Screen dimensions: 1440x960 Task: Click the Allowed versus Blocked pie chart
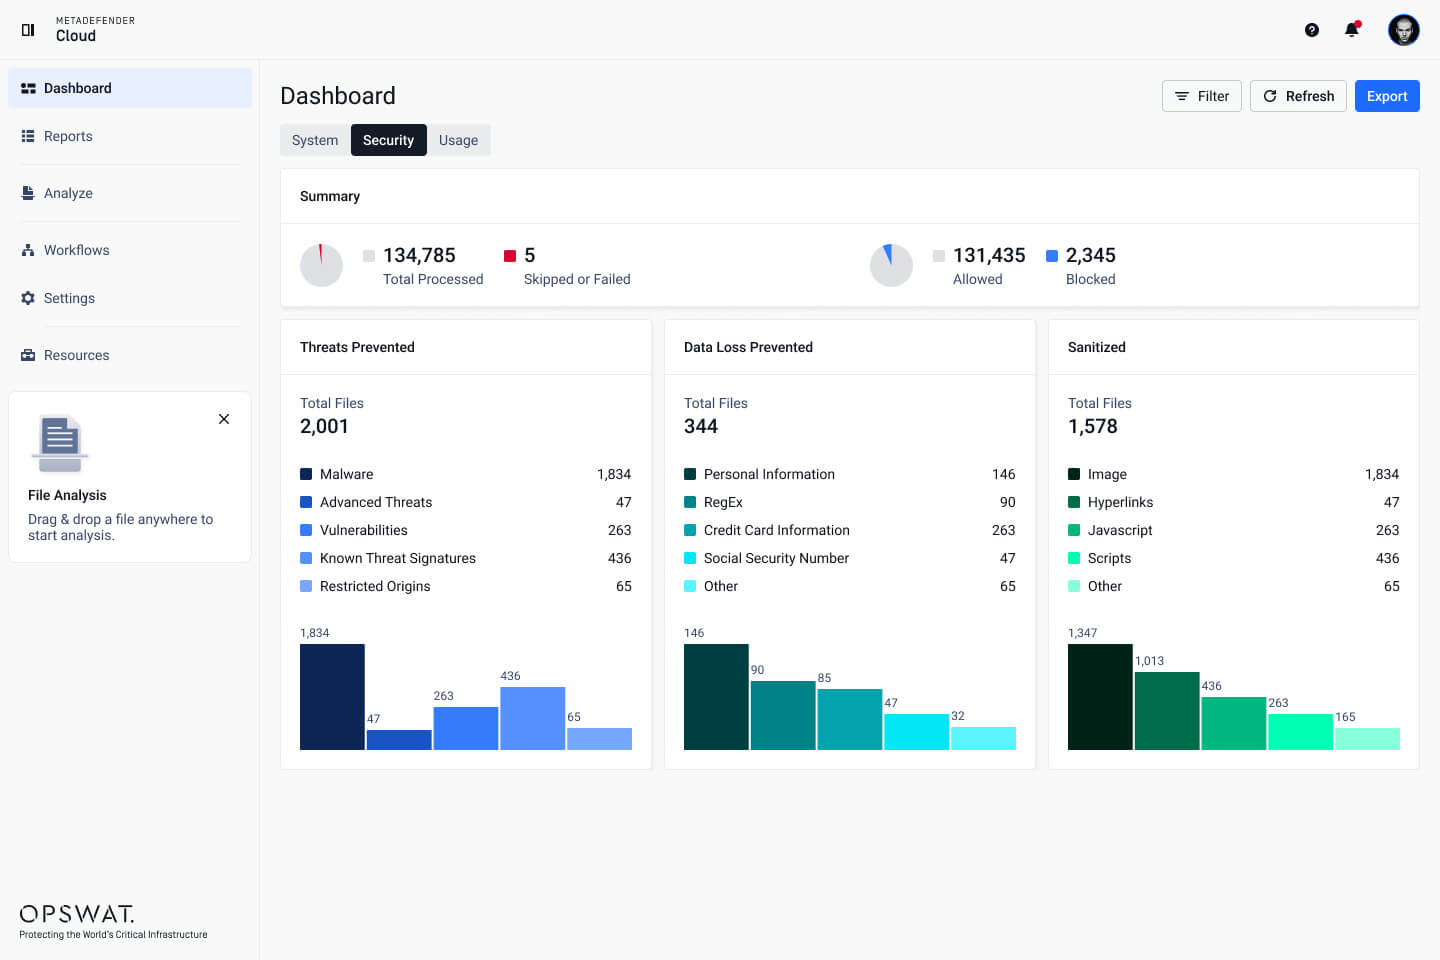(891, 265)
